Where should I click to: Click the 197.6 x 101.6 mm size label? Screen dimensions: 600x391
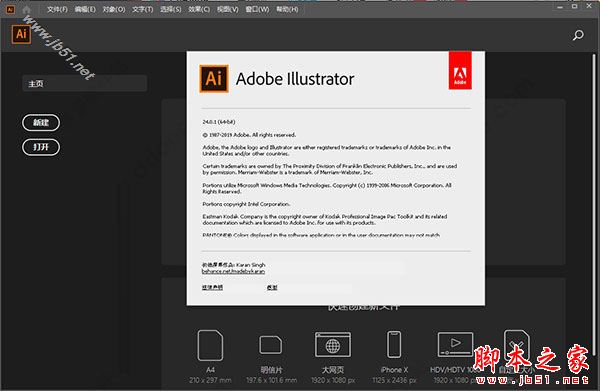coord(271,380)
